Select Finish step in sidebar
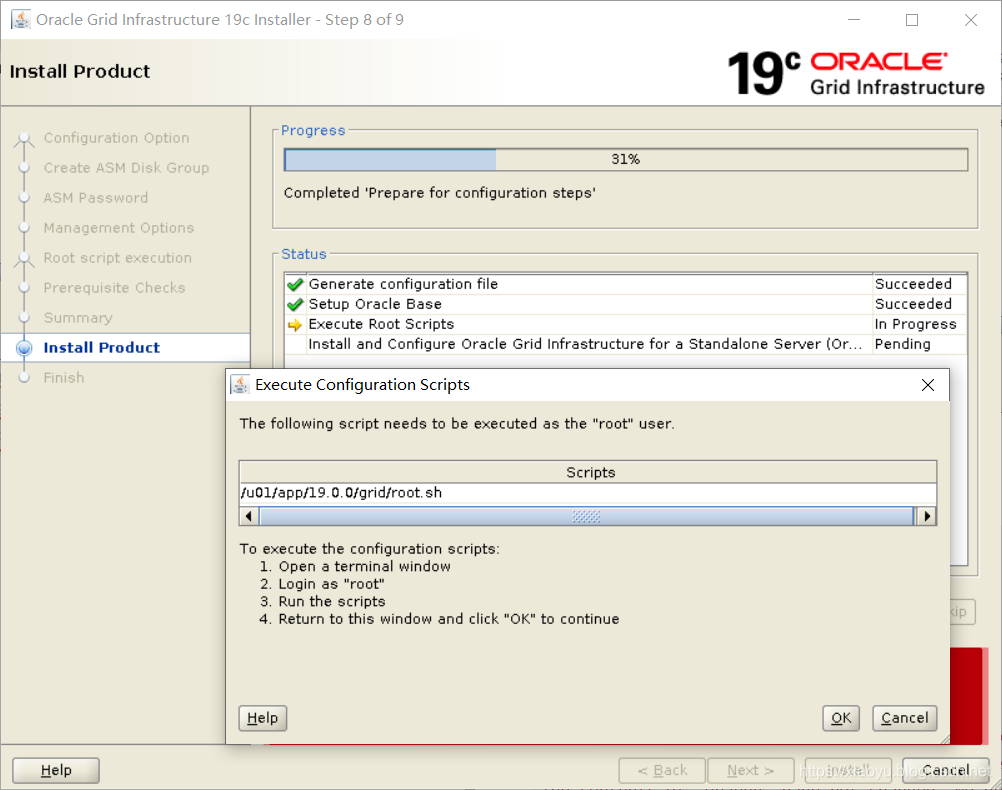1002x790 pixels. 64,378
